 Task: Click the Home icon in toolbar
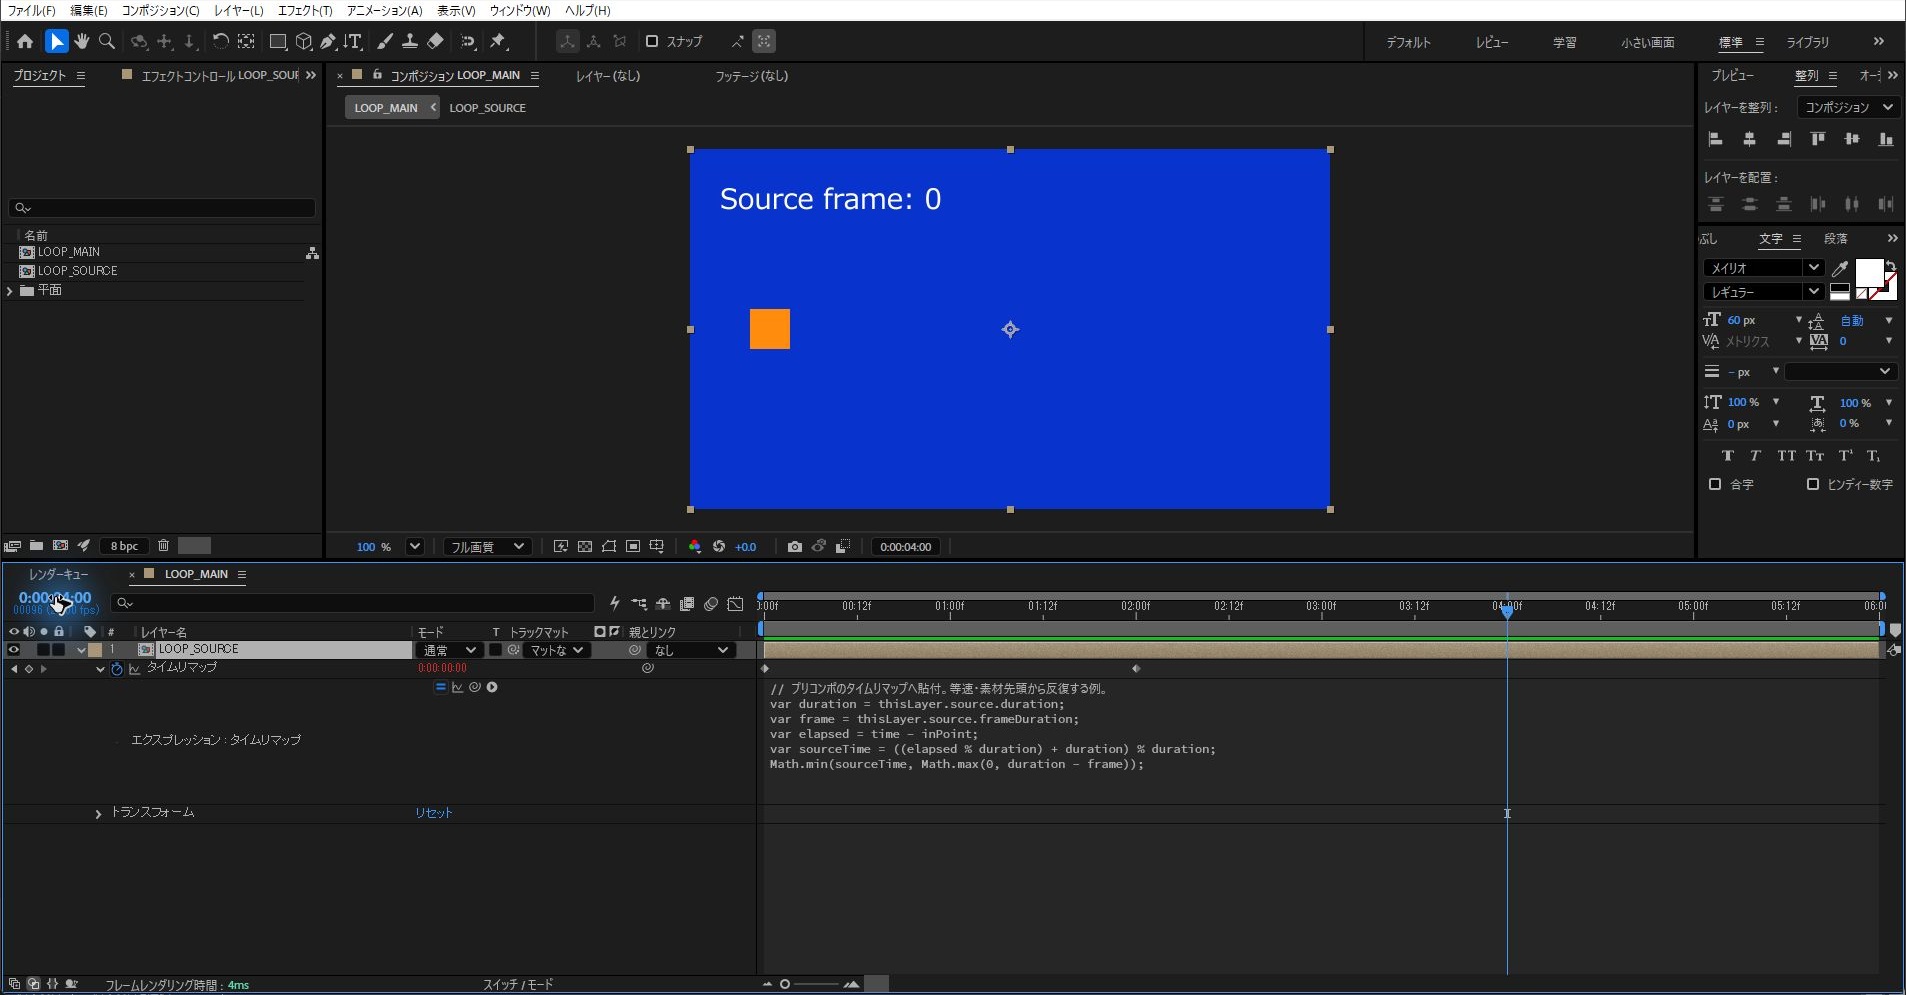(25, 41)
